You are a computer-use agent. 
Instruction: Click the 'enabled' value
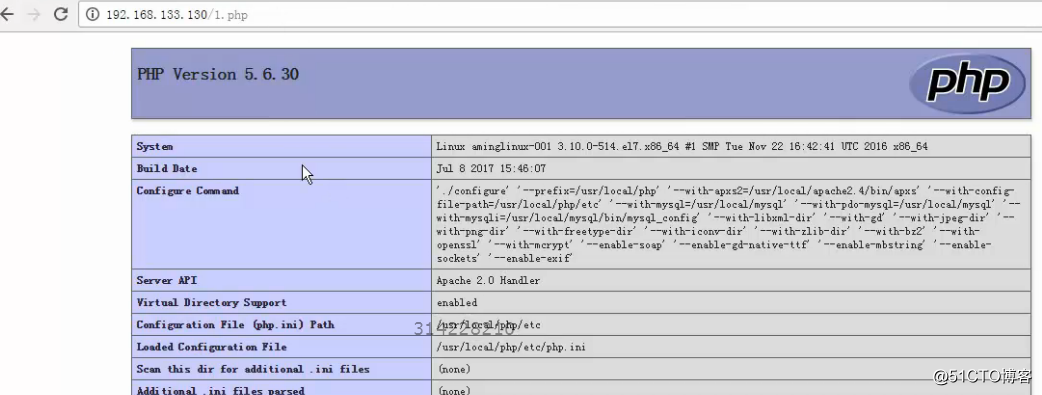[457, 303]
